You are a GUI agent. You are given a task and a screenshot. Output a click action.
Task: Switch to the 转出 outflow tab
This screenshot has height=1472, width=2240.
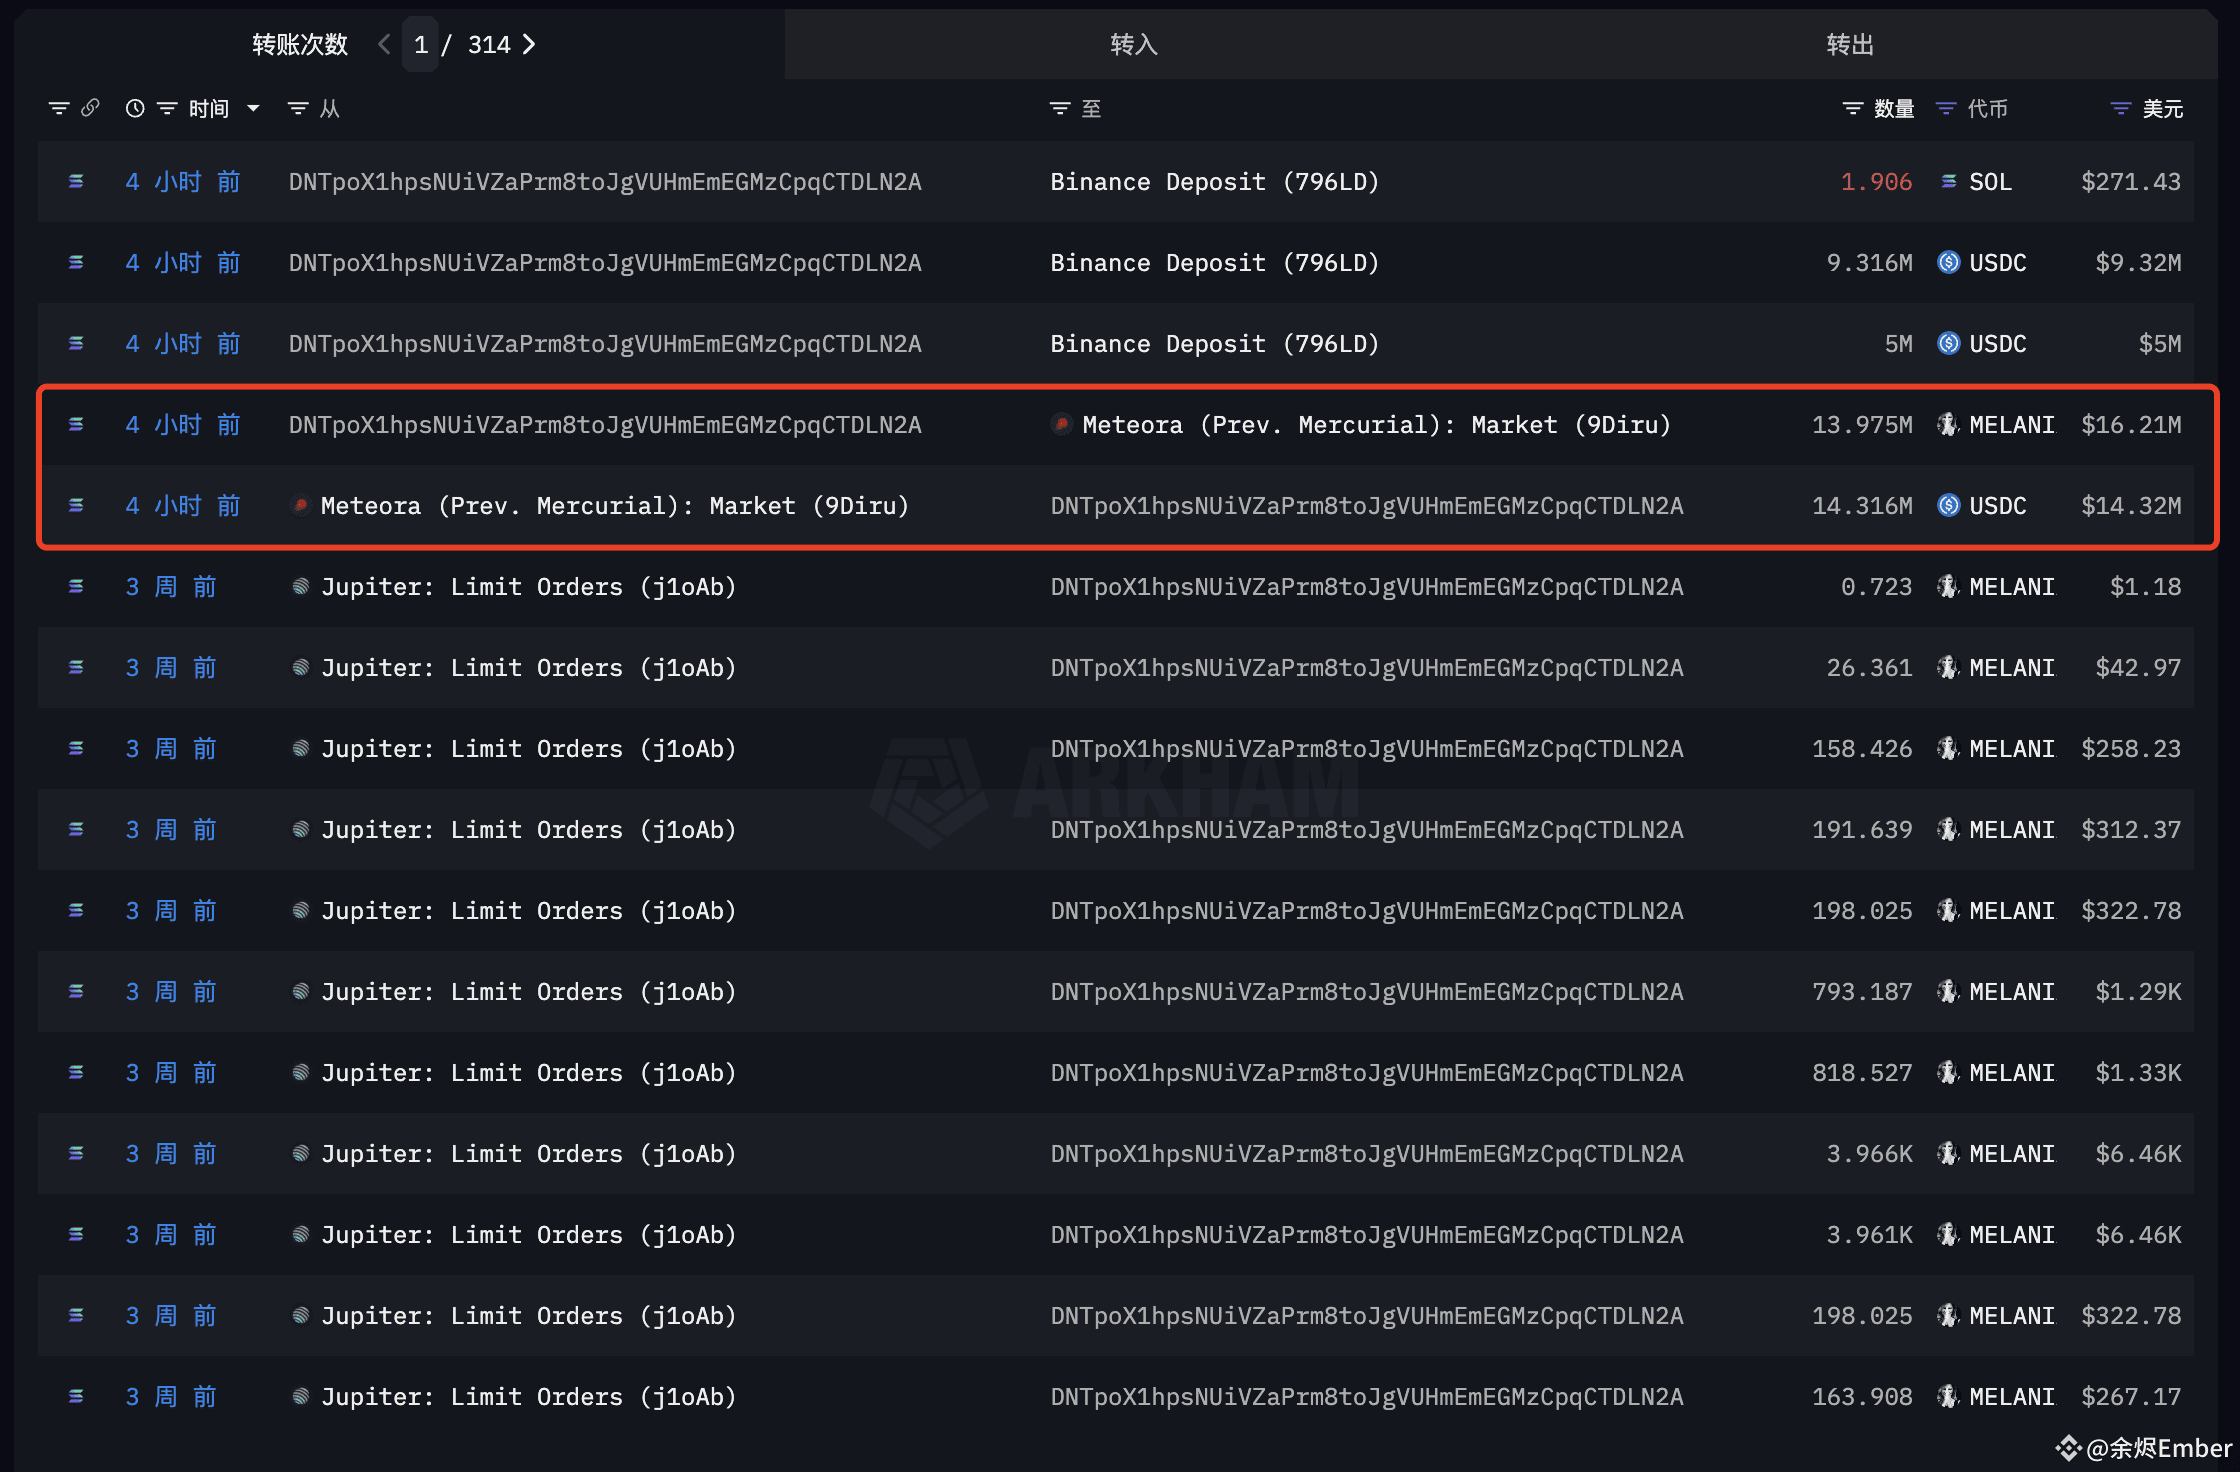[1850, 45]
